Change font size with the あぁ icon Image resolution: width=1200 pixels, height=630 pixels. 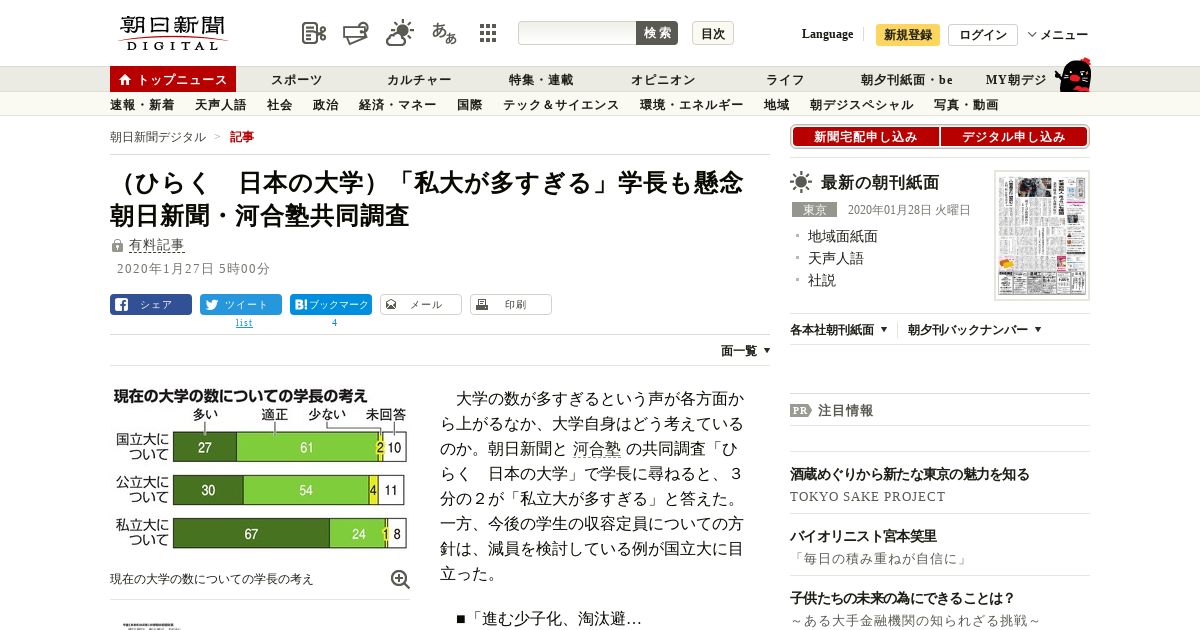444,33
